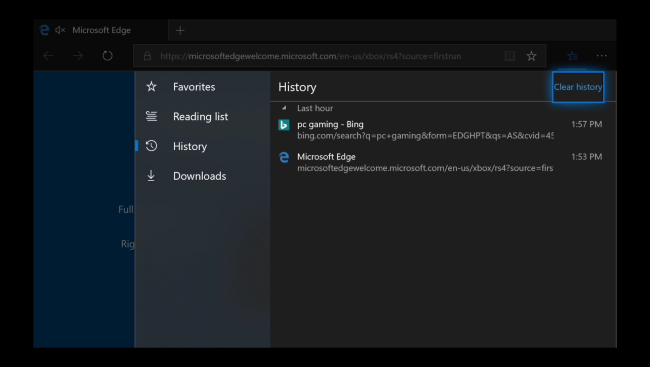Click the 1:53 PM timestamp
650x367 pixels.
click(x=587, y=157)
